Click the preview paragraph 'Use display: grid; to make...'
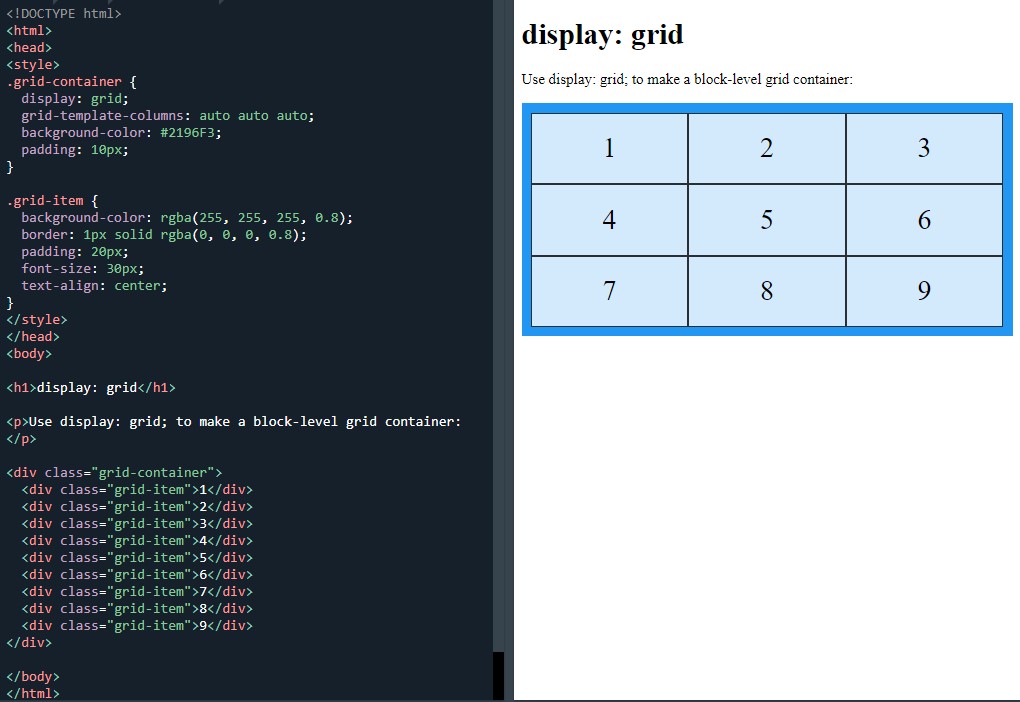This screenshot has height=702, width=1020. pyautogui.click(x=687, y=79)
